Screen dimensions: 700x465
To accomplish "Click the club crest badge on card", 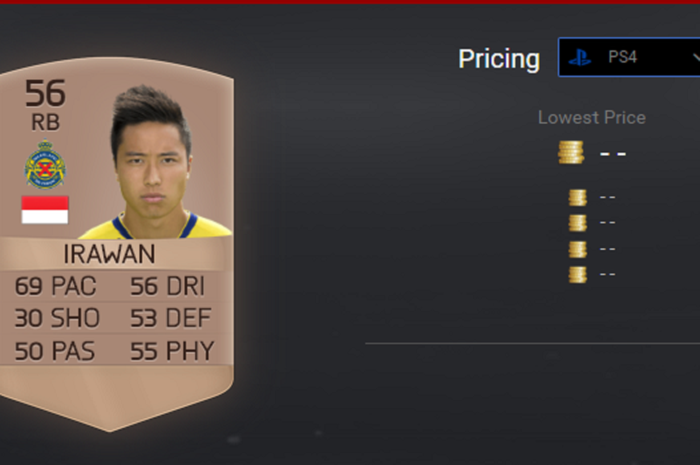I will click(45, 165).
